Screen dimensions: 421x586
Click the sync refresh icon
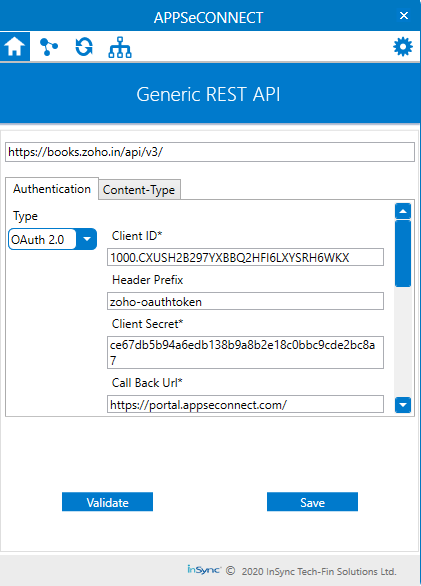point(84,47)
